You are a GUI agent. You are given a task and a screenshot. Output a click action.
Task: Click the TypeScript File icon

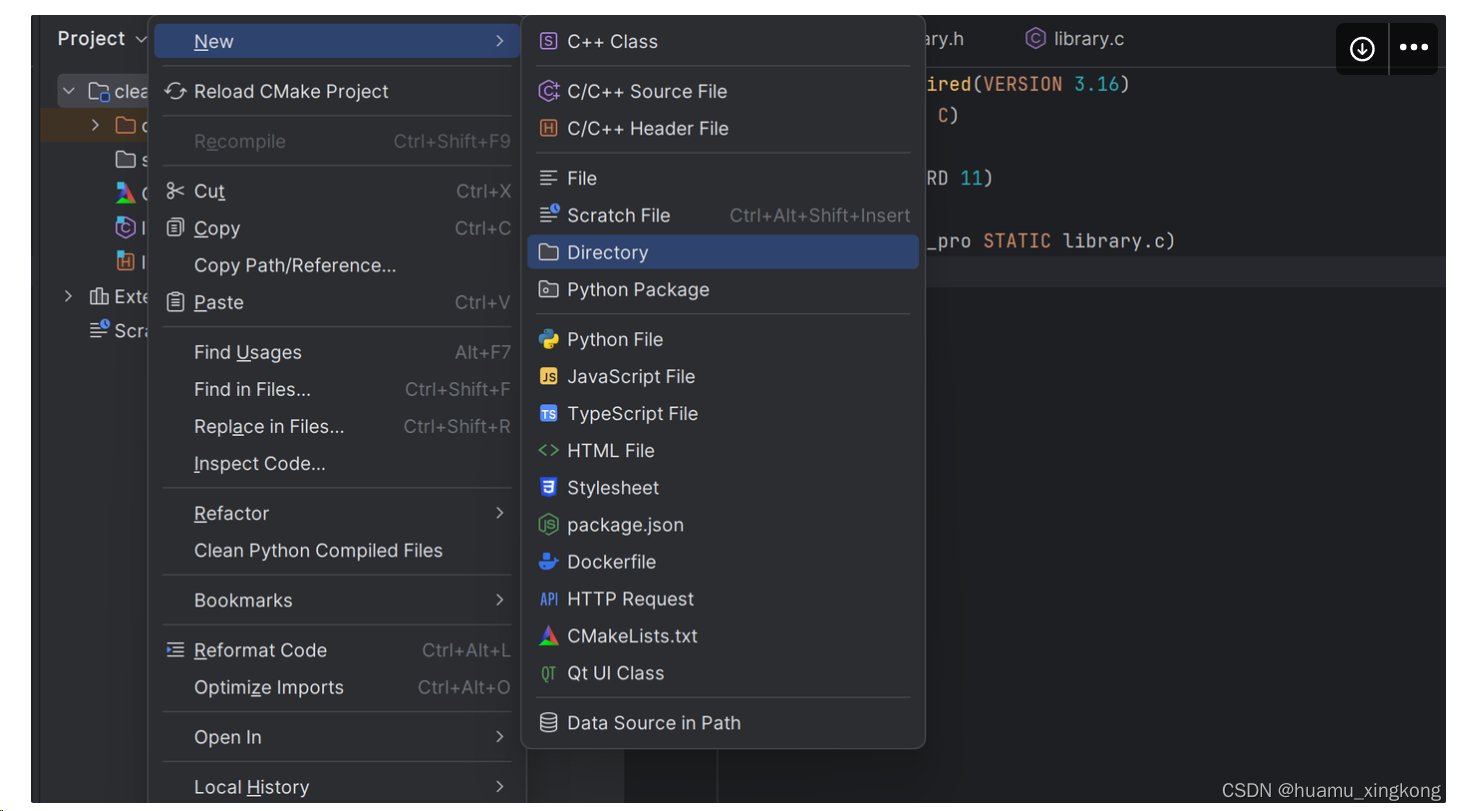[548, 413]
